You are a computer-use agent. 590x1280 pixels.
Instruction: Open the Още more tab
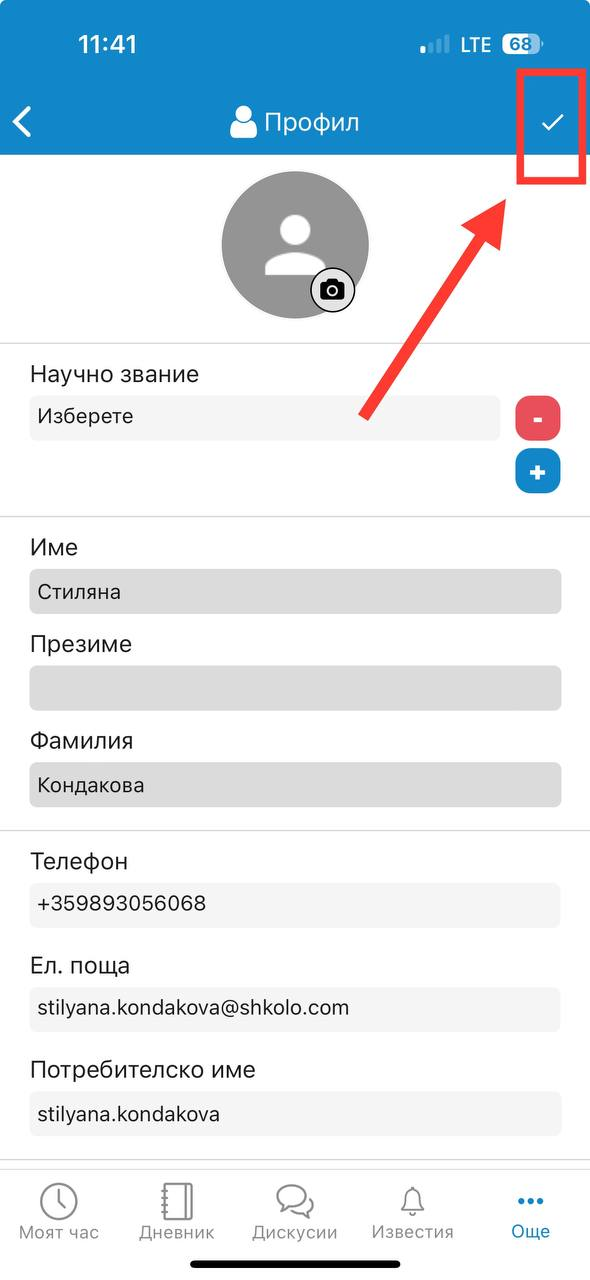point(531,1211)
